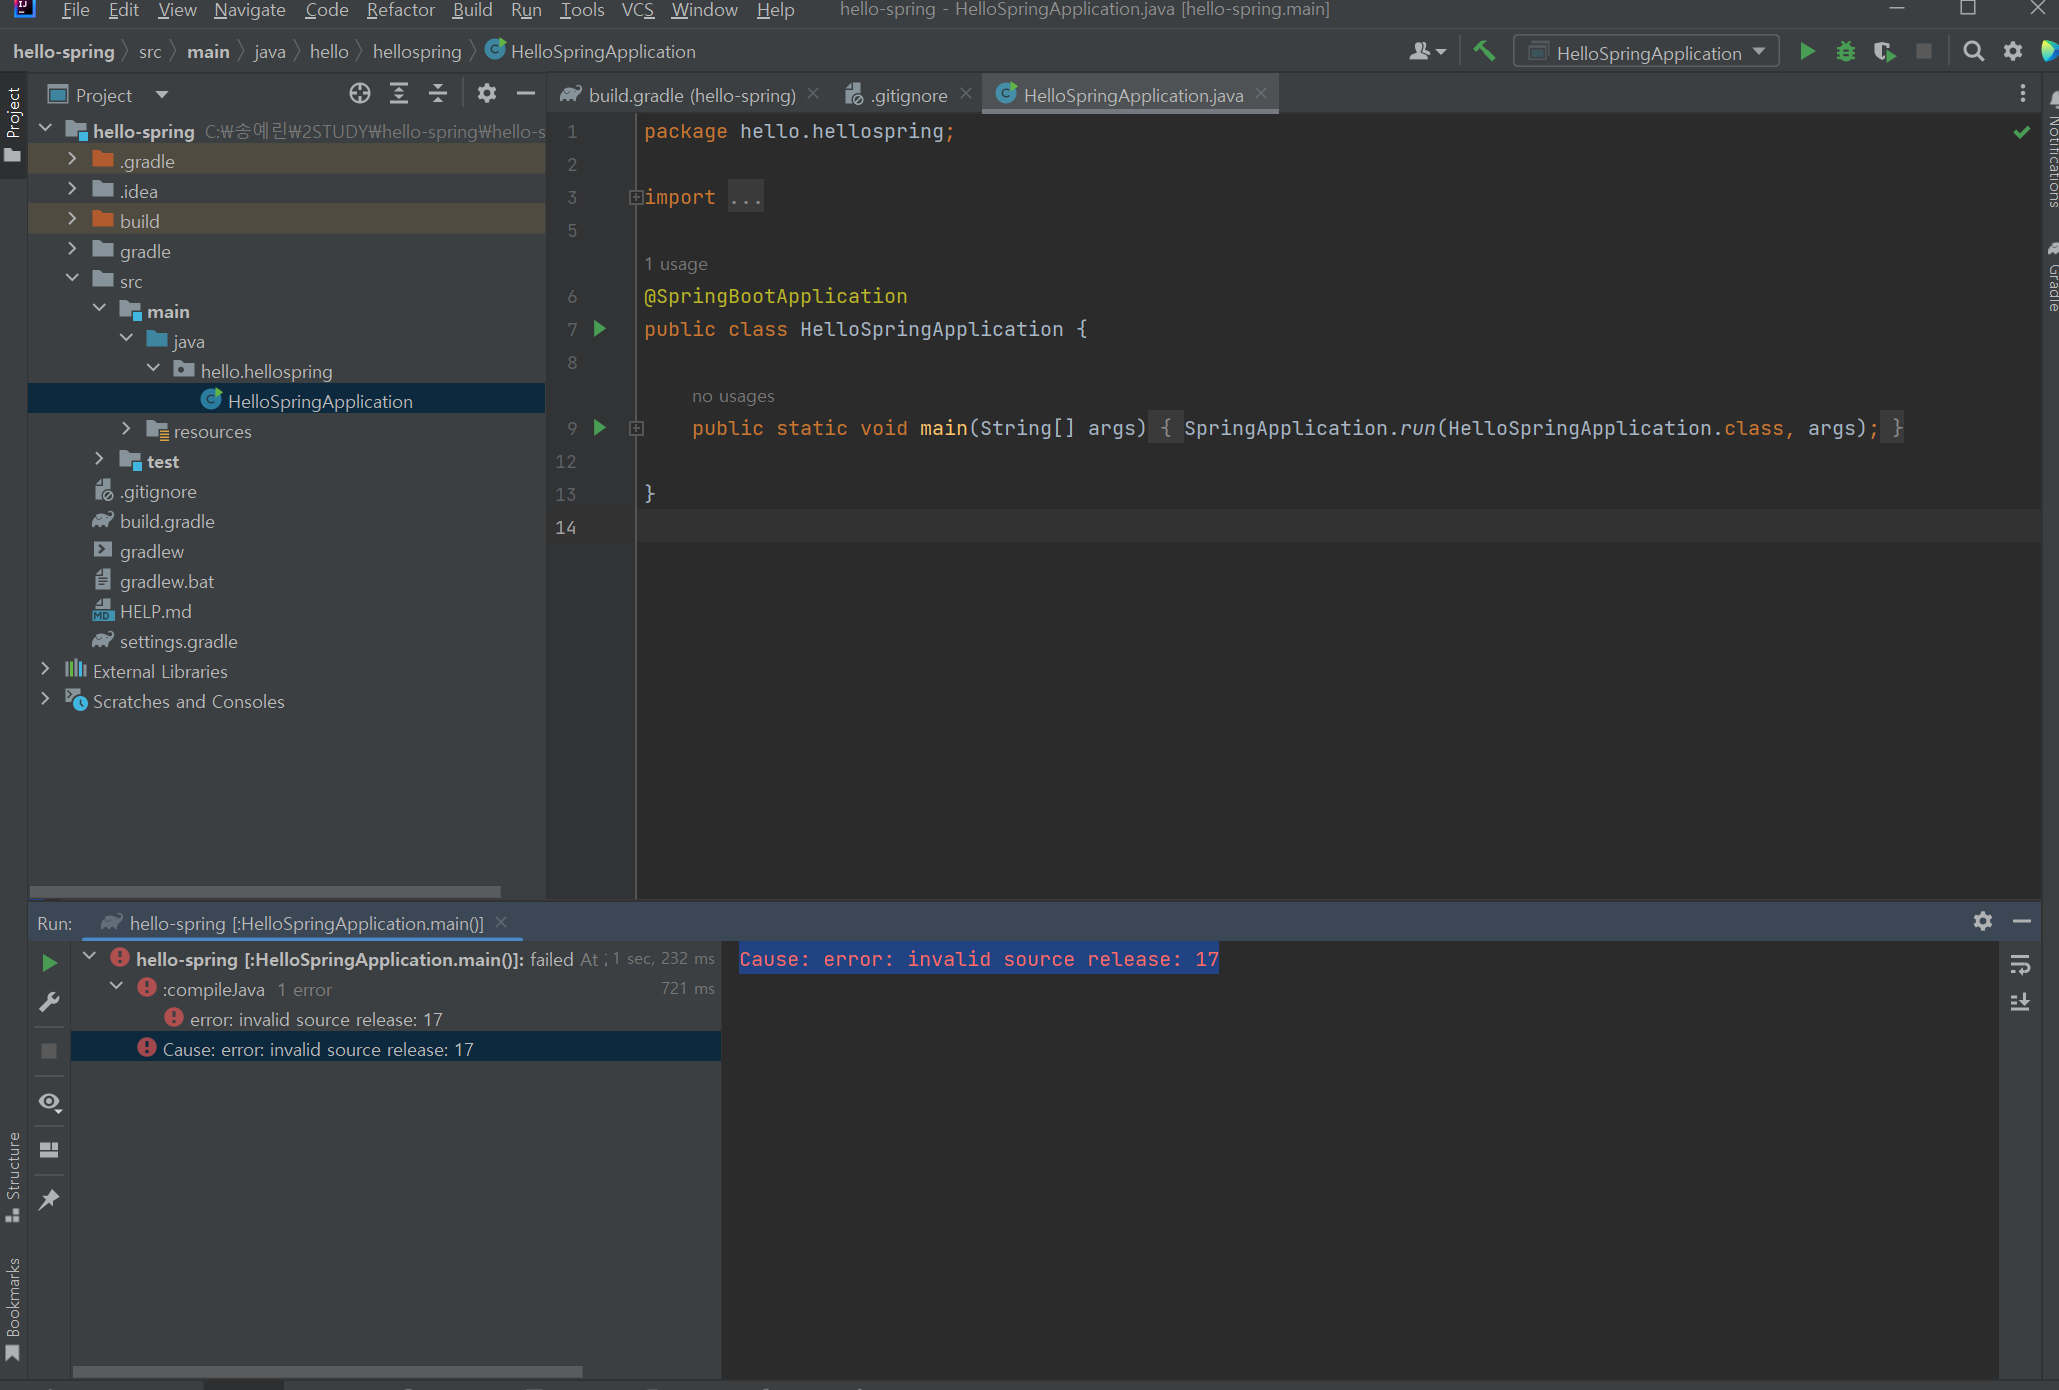Click the Run tool window settings gear

[1983, 921]
